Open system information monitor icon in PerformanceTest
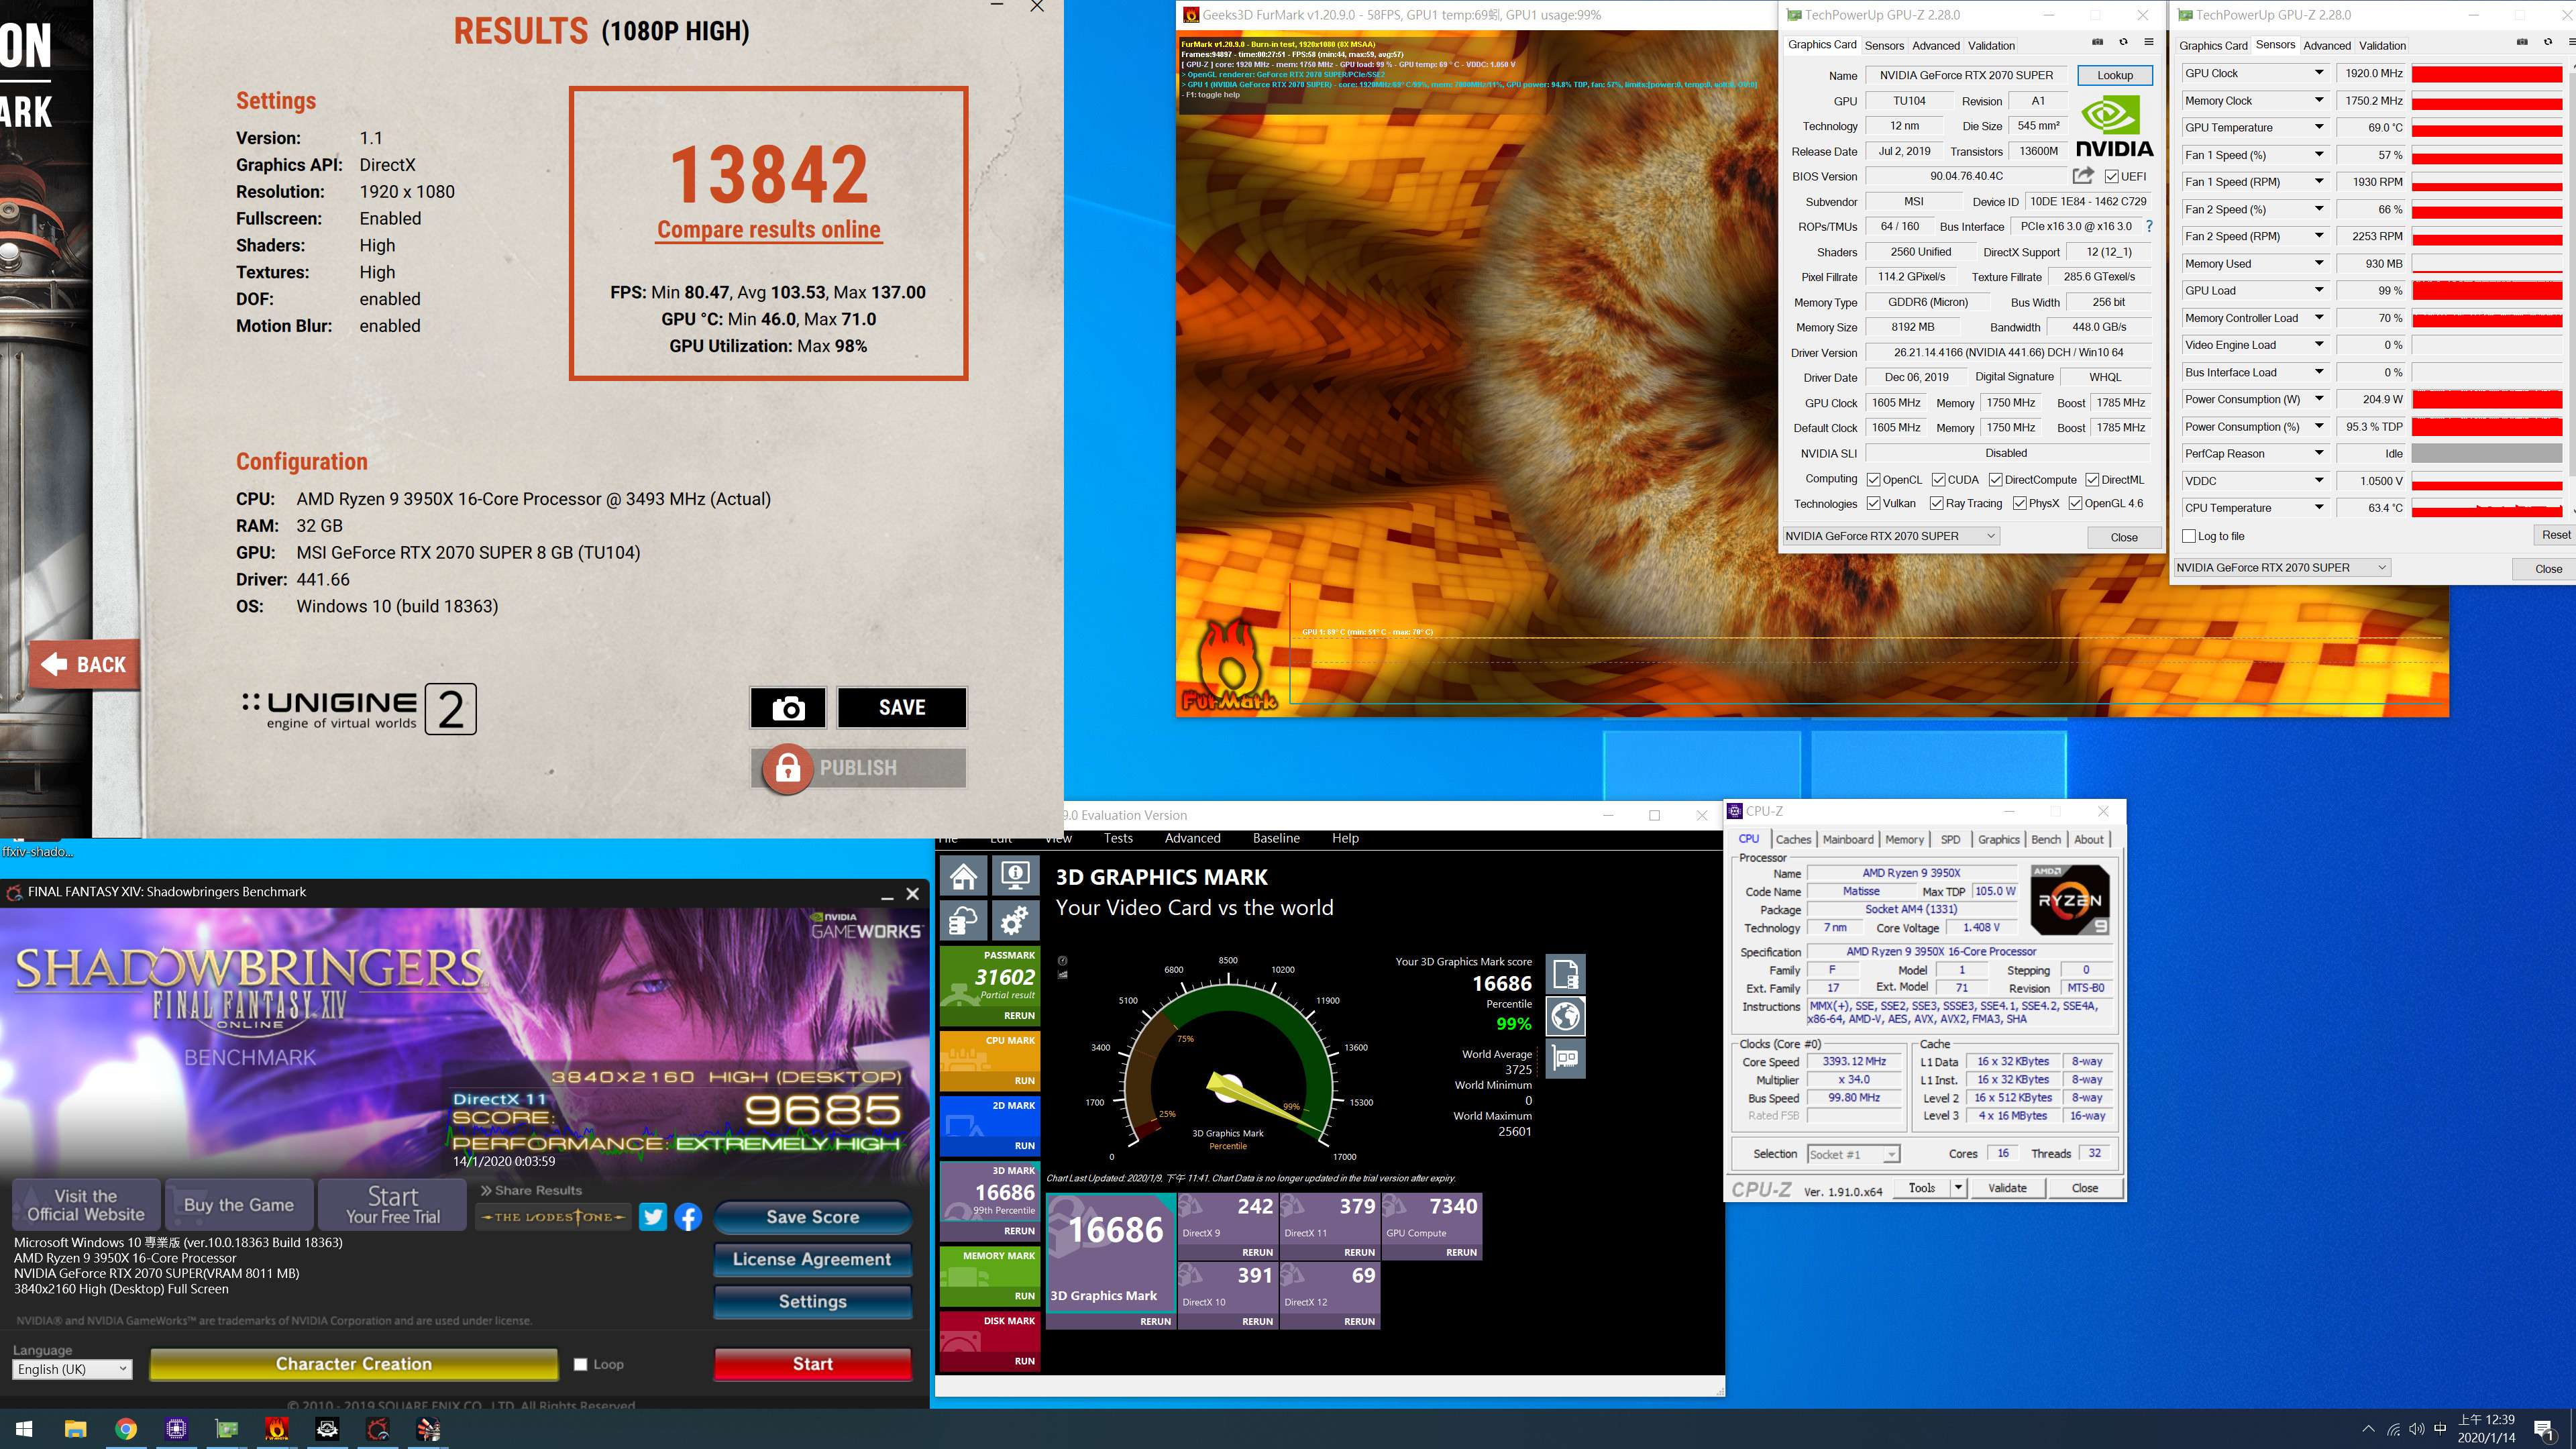 coord(1015,876)
